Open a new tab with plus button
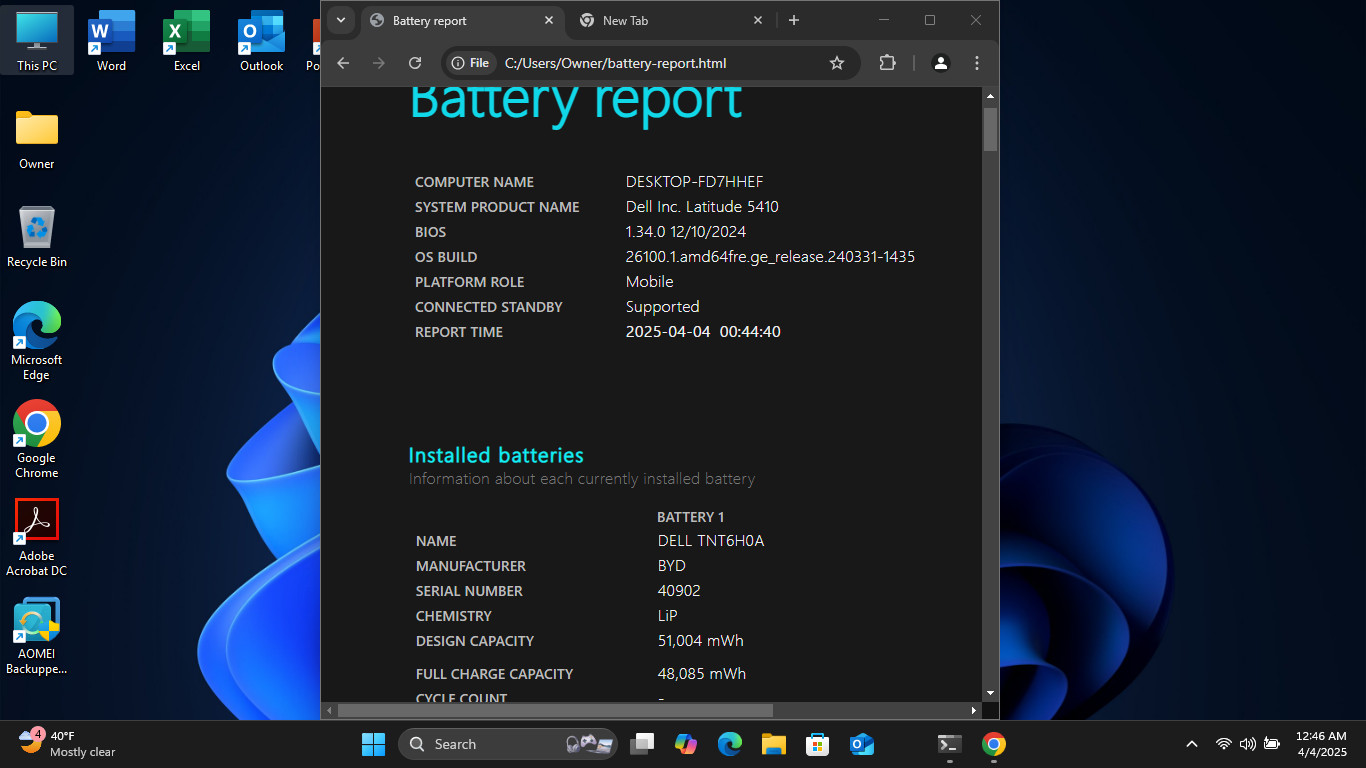Image resolution: width=1366 pixels, height=768 pixels. (794, 20)
